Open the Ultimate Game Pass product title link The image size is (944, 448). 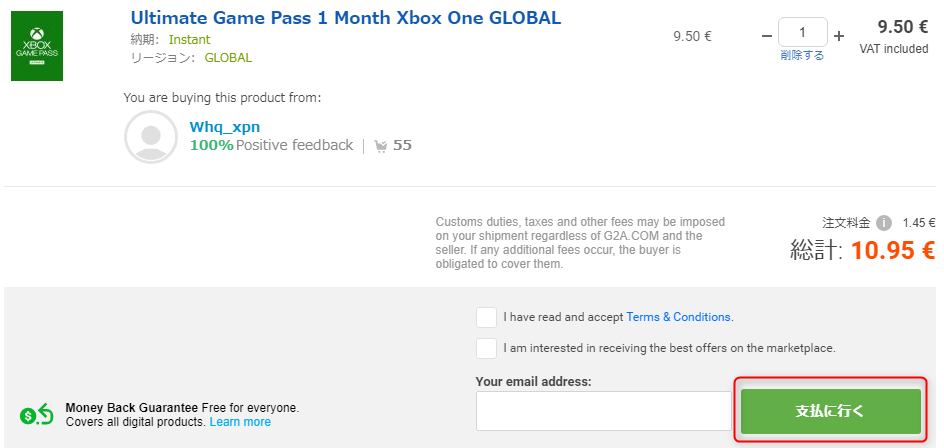tap(346, 18)
